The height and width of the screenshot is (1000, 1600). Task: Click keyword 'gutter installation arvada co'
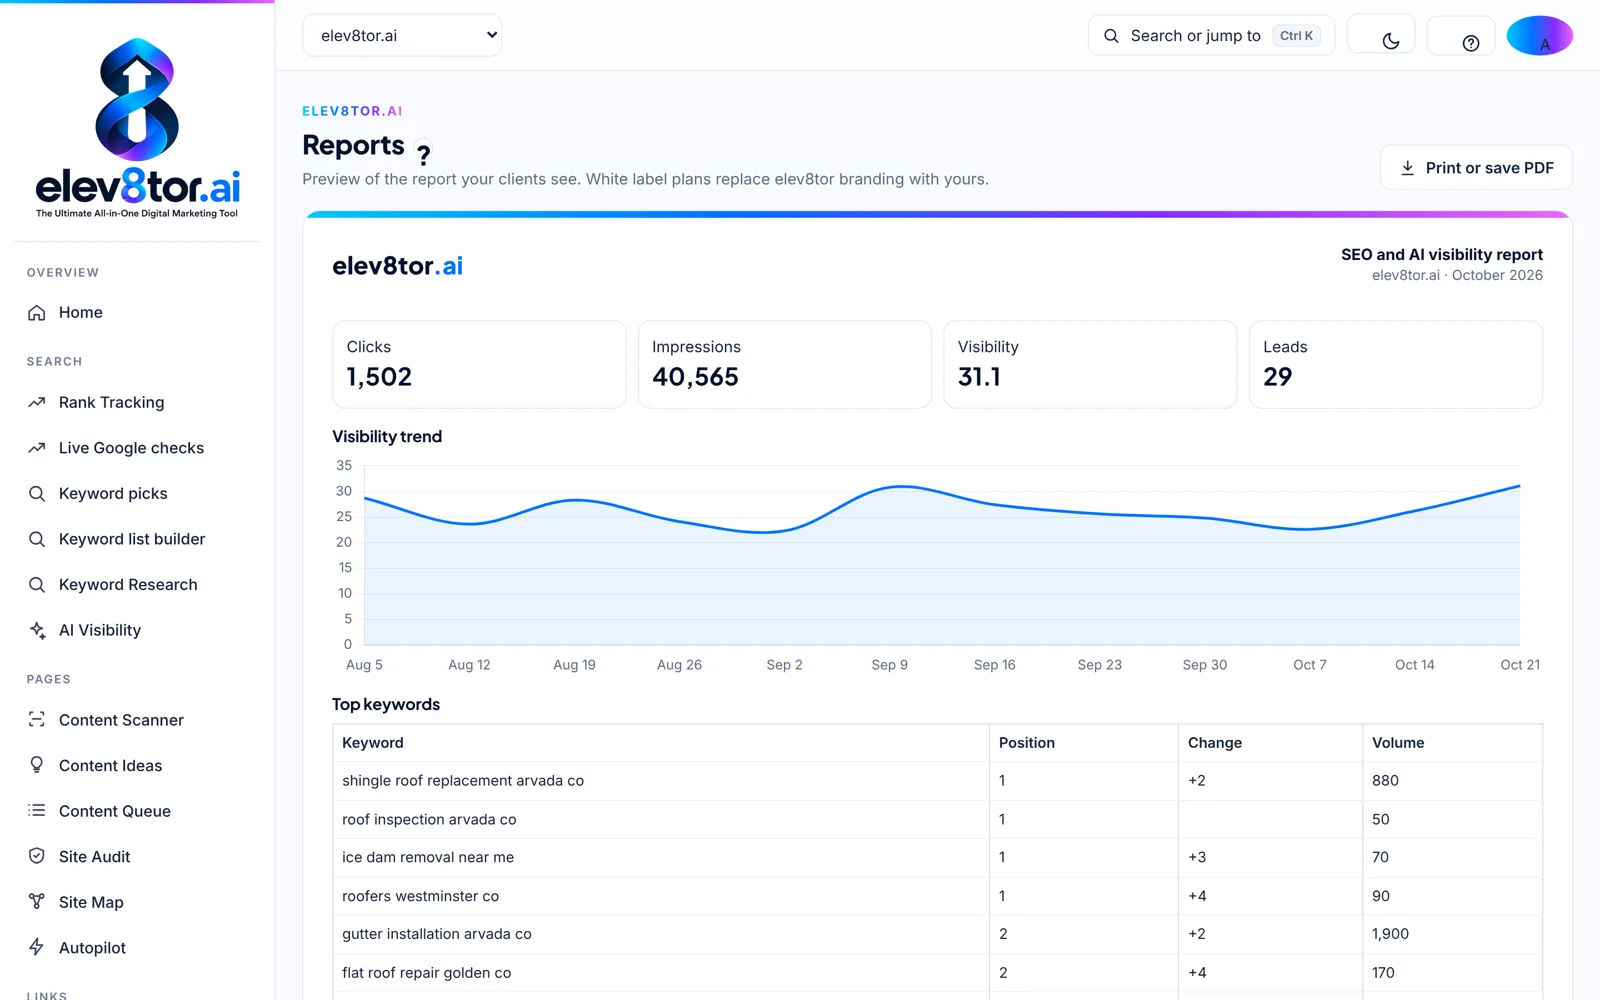click(437, 934)
